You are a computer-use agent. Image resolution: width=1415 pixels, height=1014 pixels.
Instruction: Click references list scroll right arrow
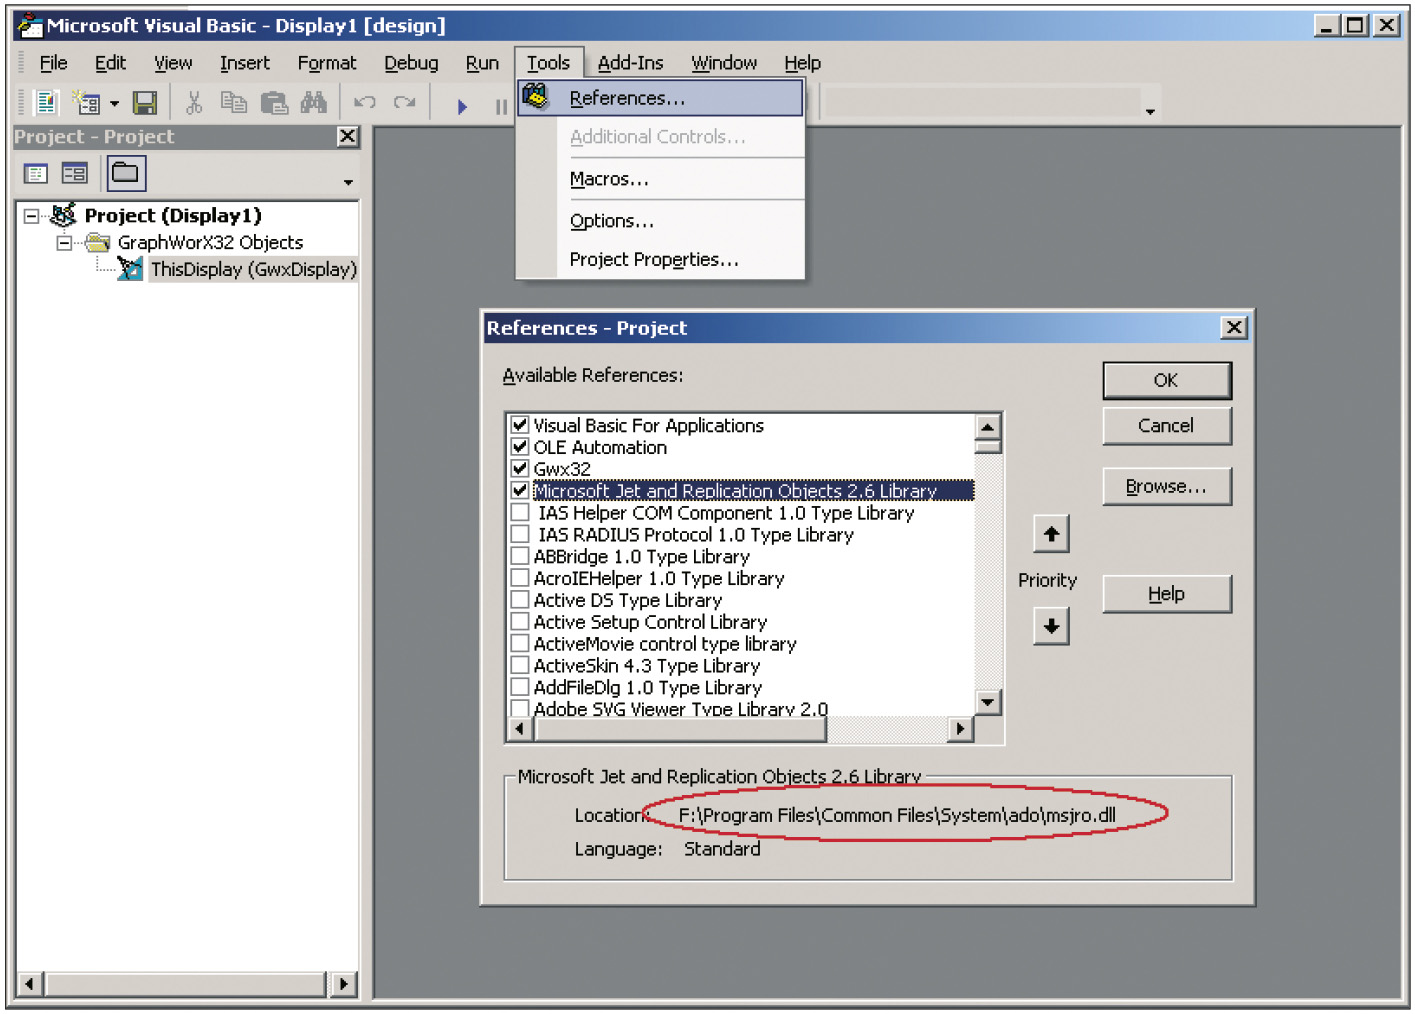click(x=960, y=729)
